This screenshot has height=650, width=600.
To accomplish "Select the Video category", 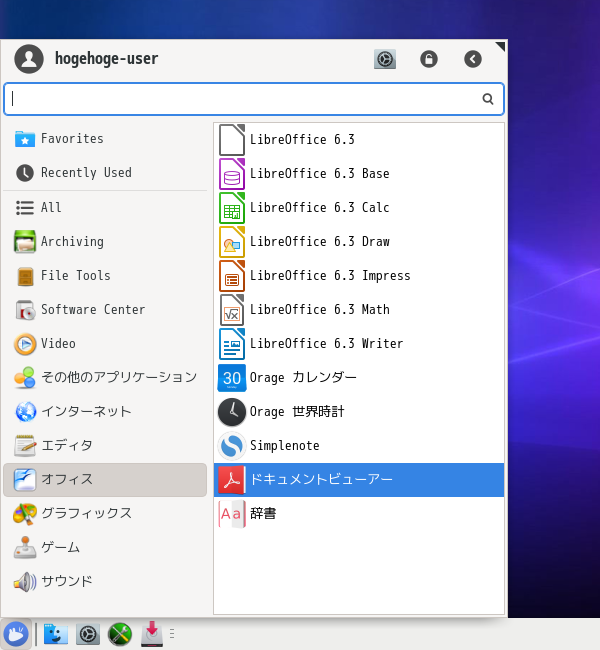I will click(105, 344).
